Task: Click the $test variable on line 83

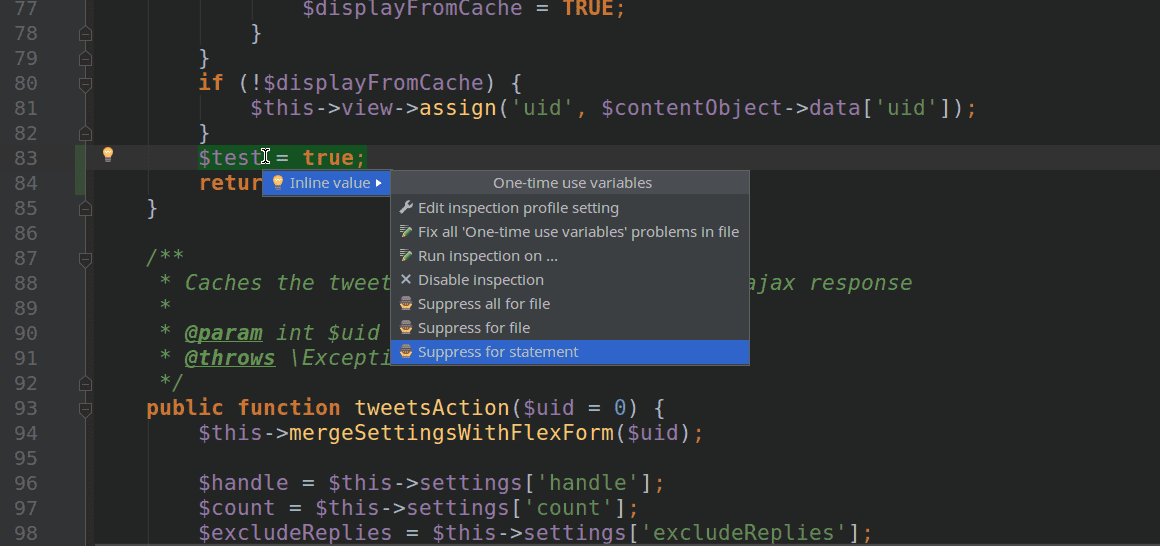Action: 230,158
